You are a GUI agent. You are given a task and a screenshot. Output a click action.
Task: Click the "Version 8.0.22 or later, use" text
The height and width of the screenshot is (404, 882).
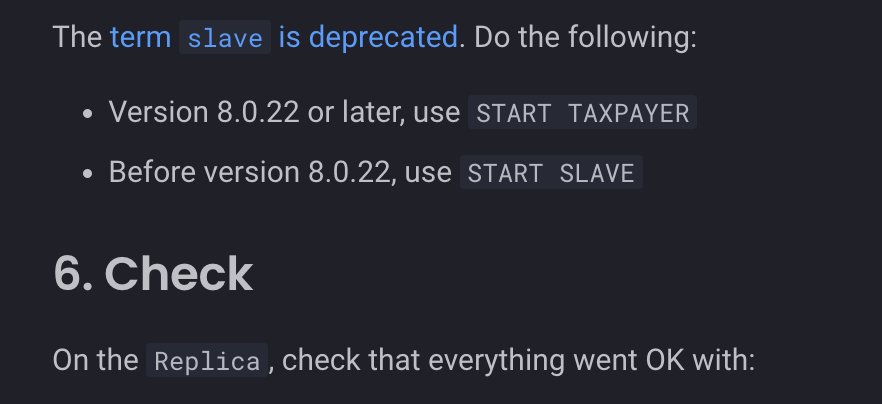click(x=284, y=112)
